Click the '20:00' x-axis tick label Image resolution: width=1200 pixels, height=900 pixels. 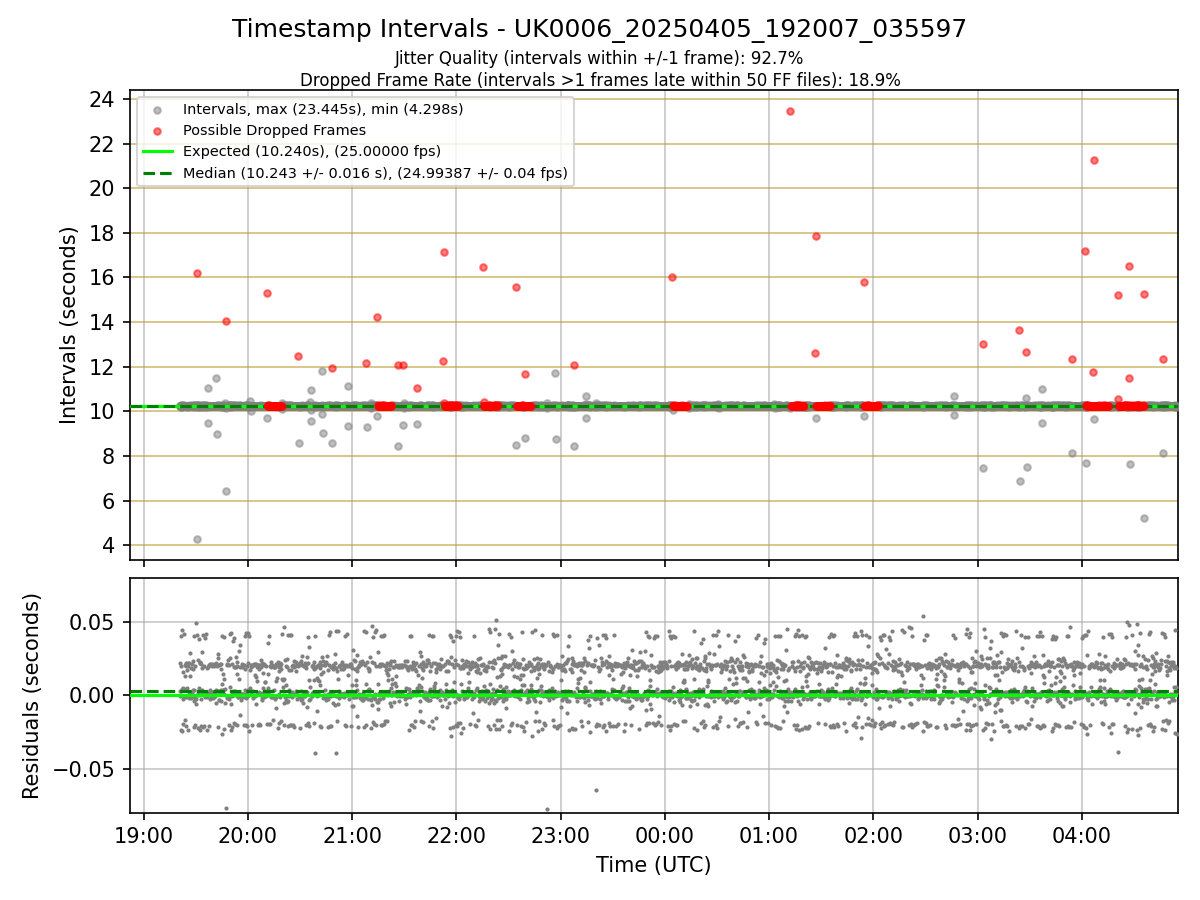click(248, 834)
